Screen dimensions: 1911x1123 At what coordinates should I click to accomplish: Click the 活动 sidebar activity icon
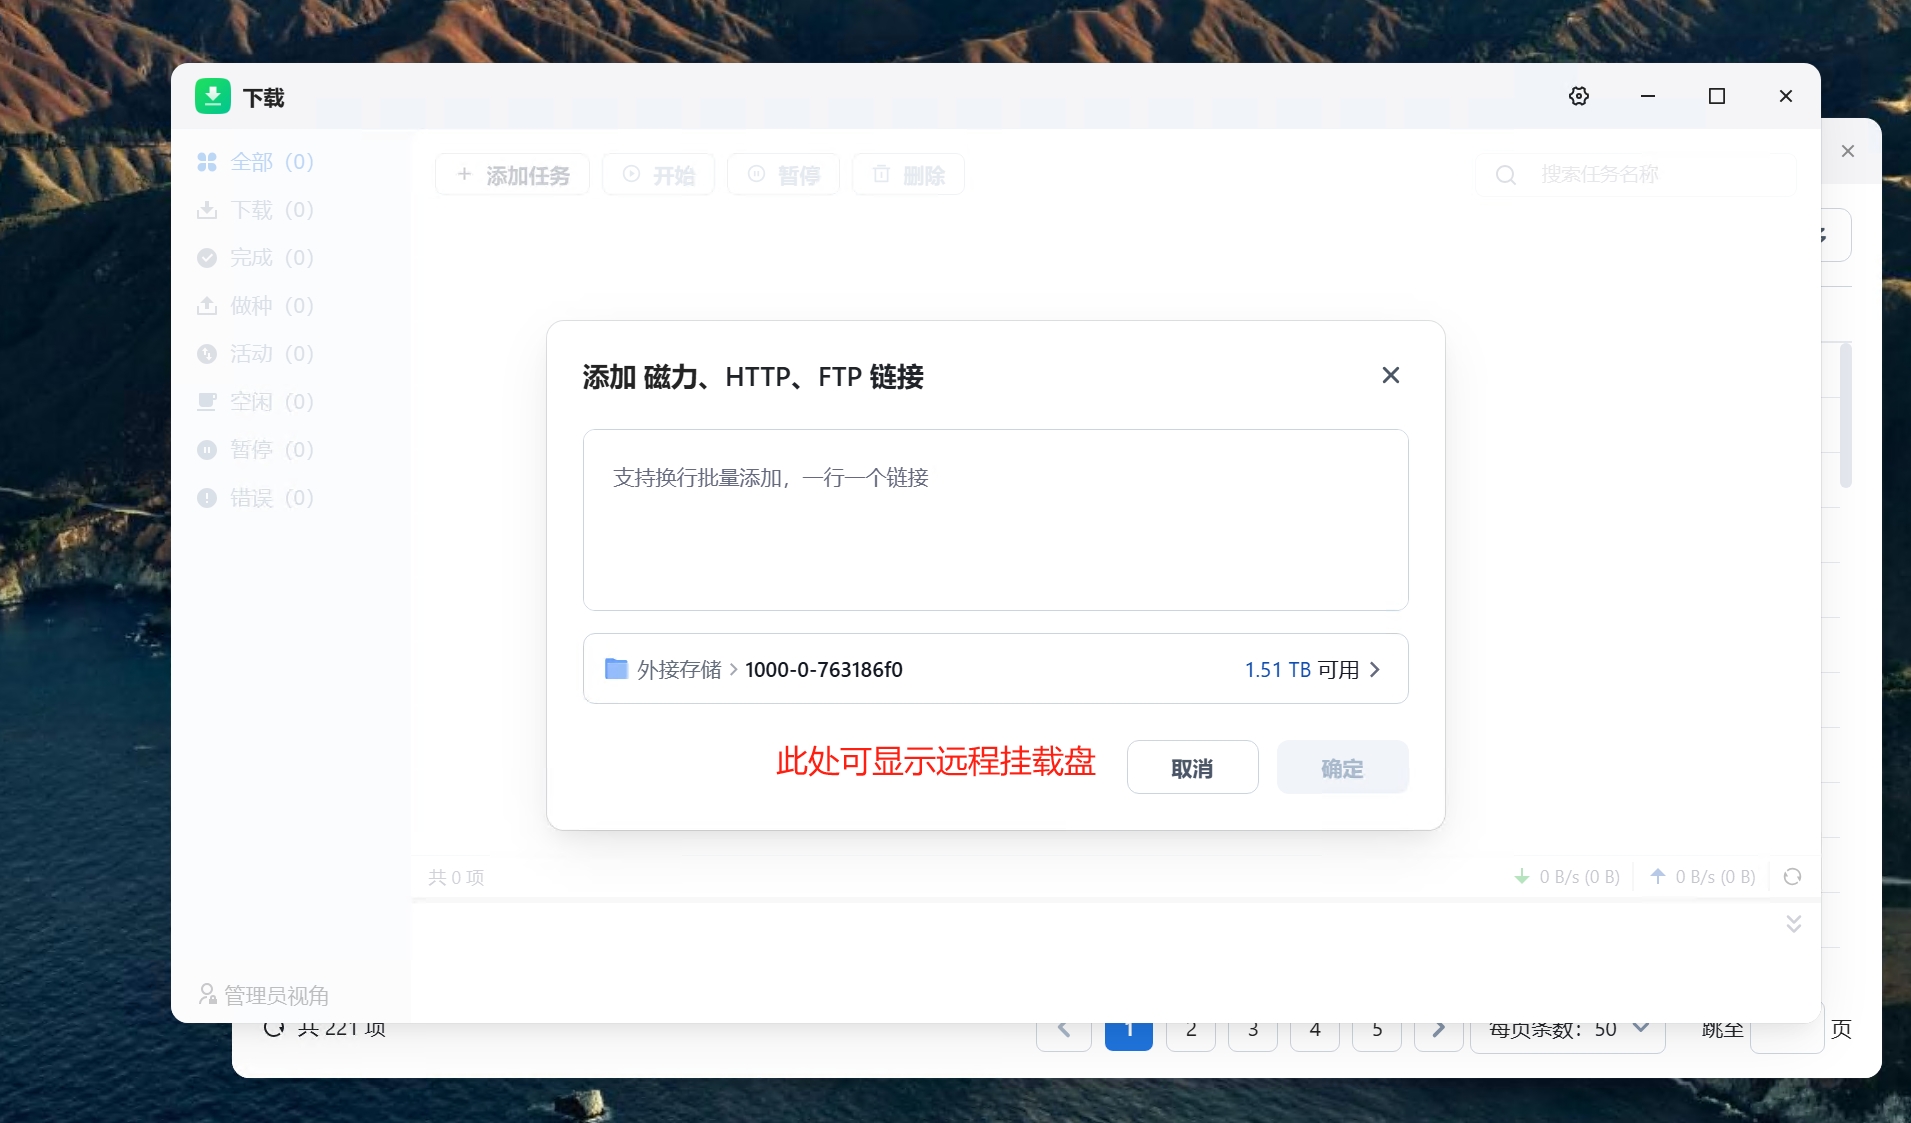(x=207, y=354)
